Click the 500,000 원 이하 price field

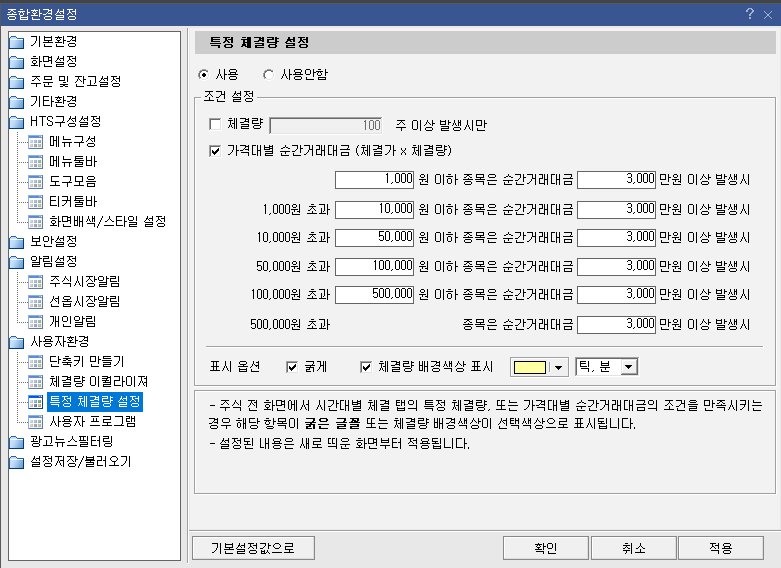point(375,294)
